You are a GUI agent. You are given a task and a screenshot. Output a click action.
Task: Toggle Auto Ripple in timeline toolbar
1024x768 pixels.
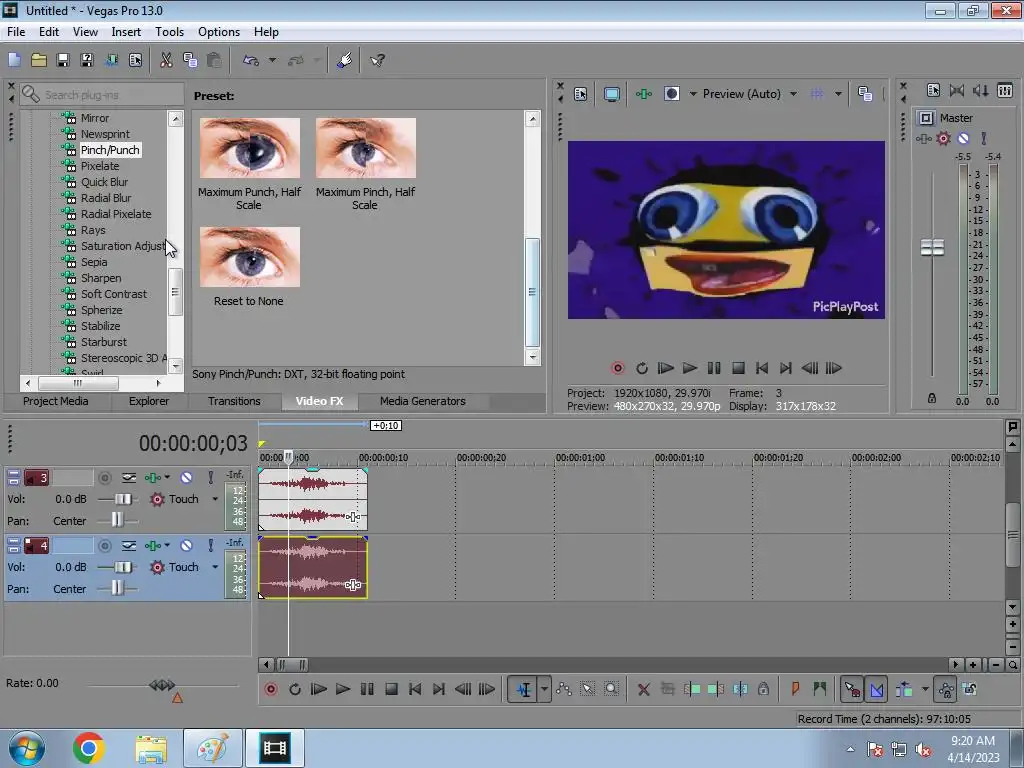(x=904, y=689)
